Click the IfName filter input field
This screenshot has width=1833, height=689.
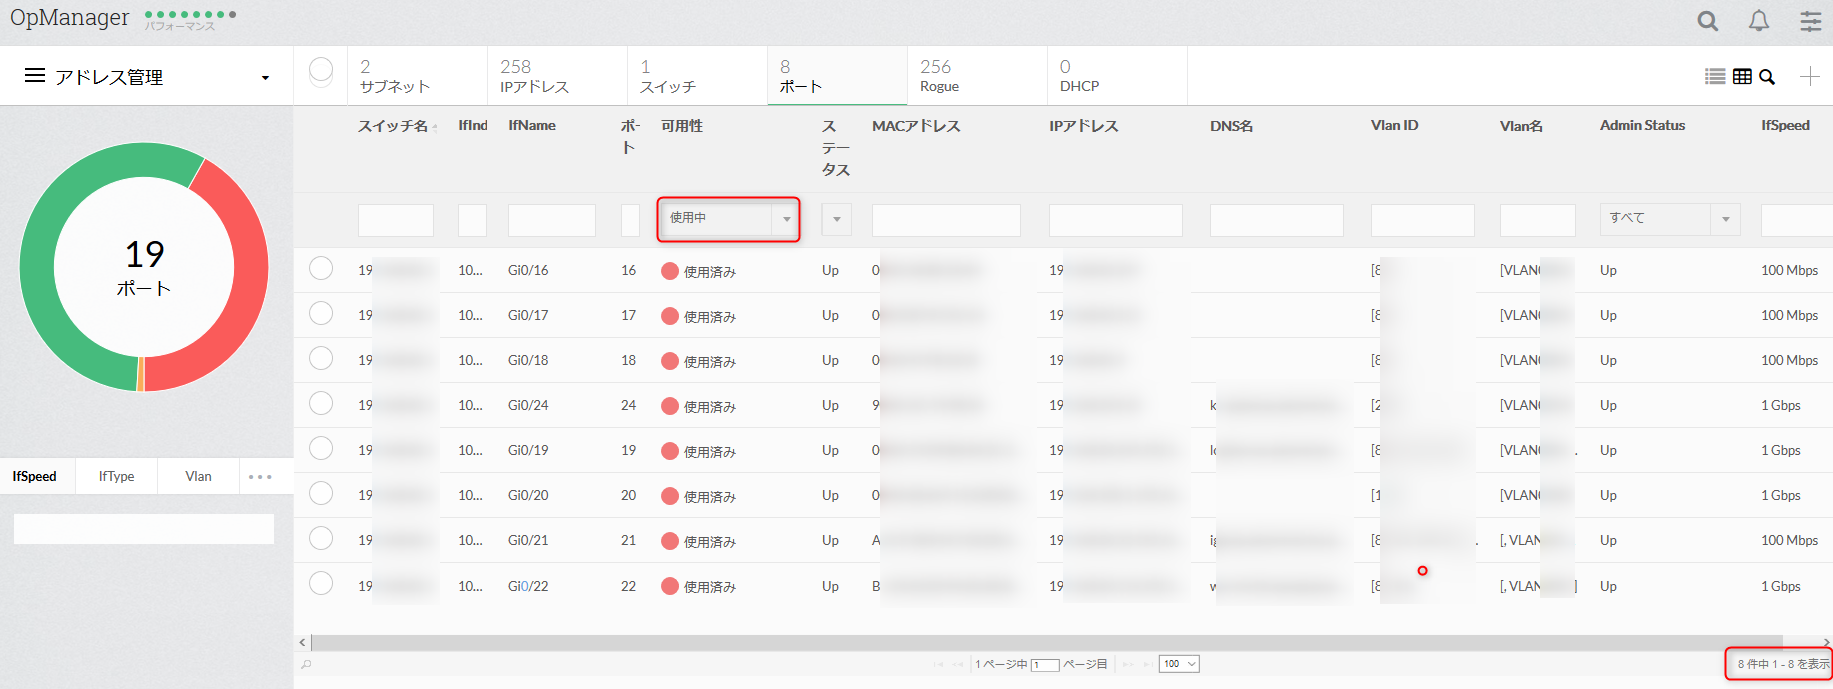[x=551, y=220]
